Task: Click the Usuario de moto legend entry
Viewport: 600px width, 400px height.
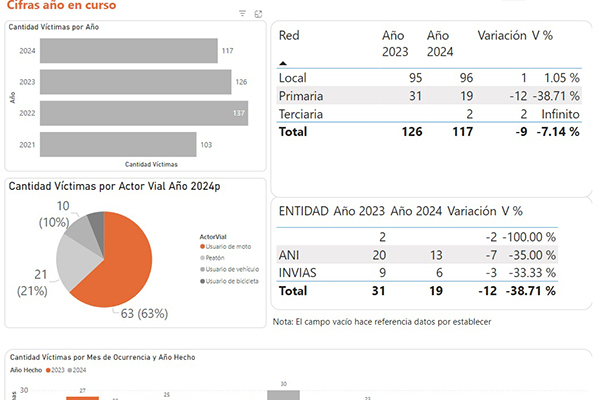Action: point(226,247)
